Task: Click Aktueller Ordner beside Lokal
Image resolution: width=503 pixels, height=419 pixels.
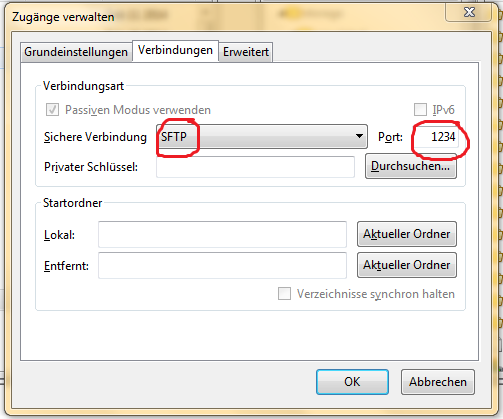Action: pos(407,234)
